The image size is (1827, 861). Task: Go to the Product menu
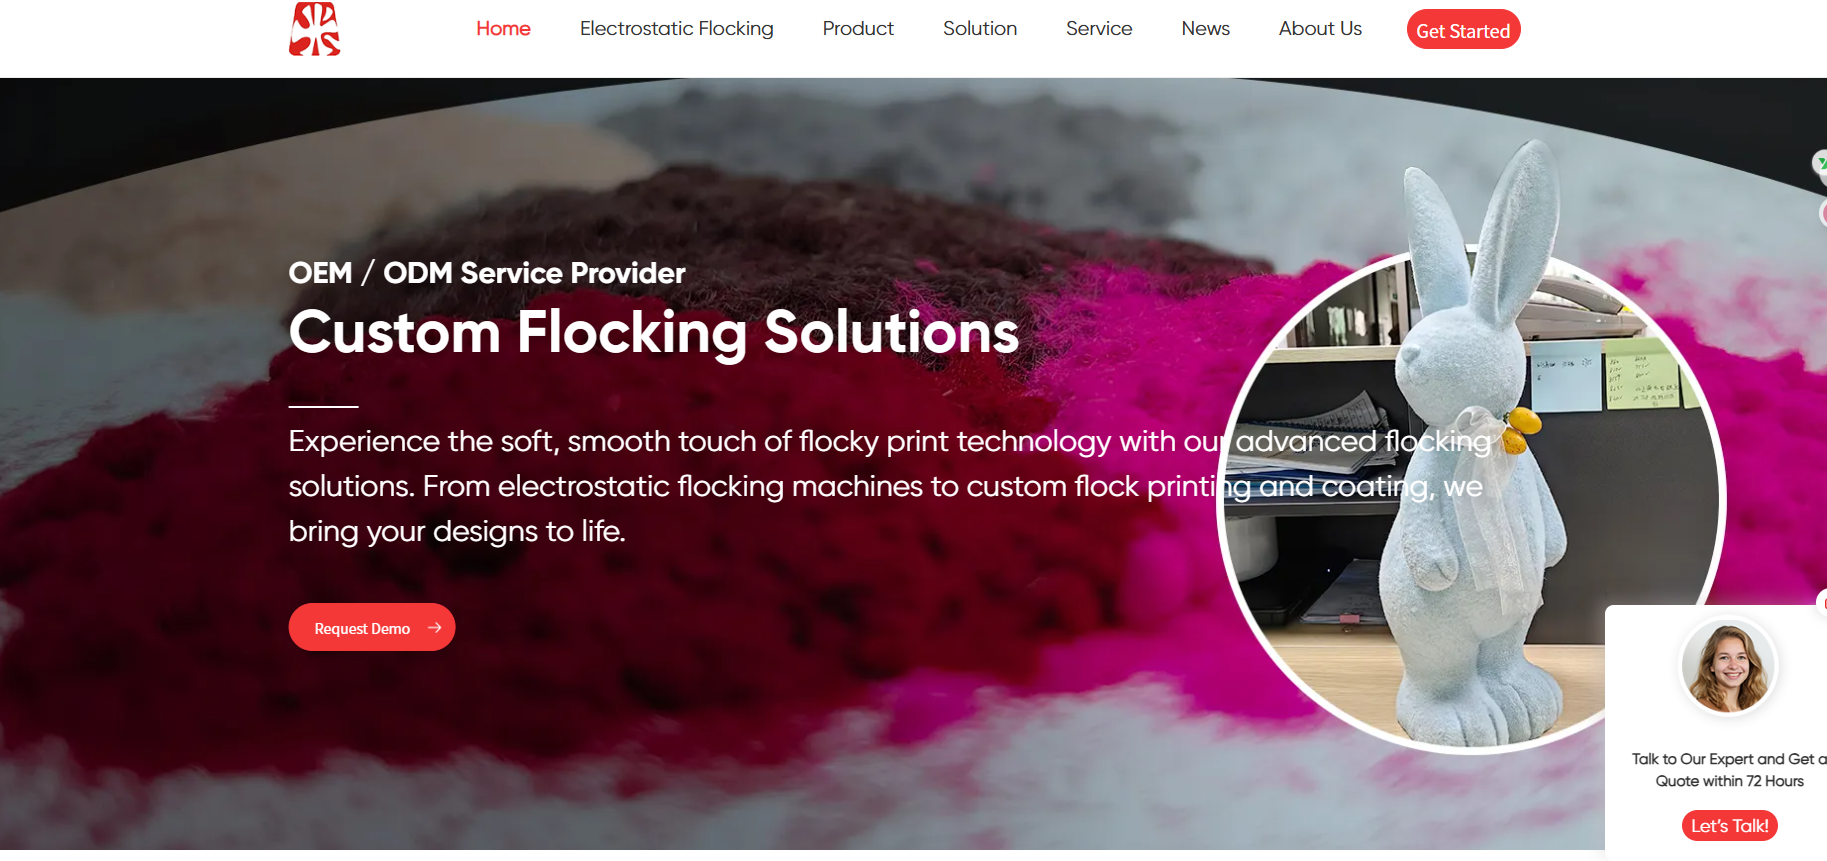pos(858,29)
